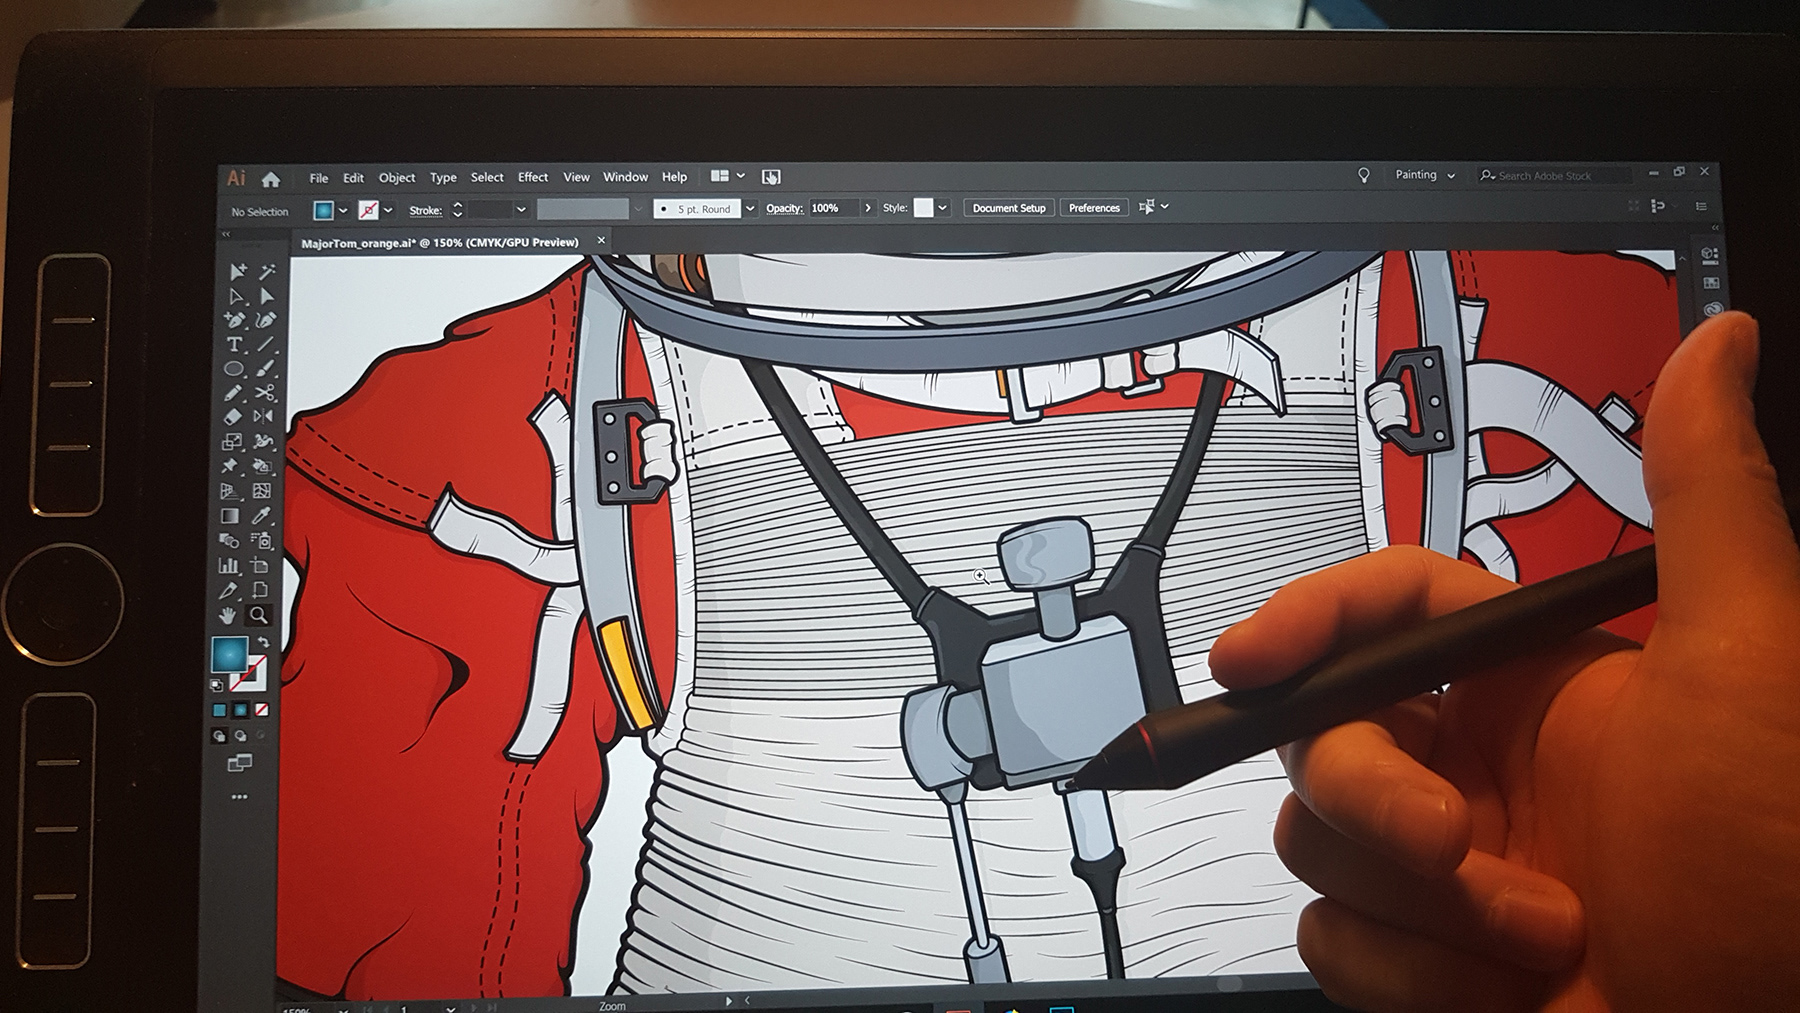Select the Puppet Warp pin tool
Screen dimensions: 1800x1013
(x=230, y=466)
